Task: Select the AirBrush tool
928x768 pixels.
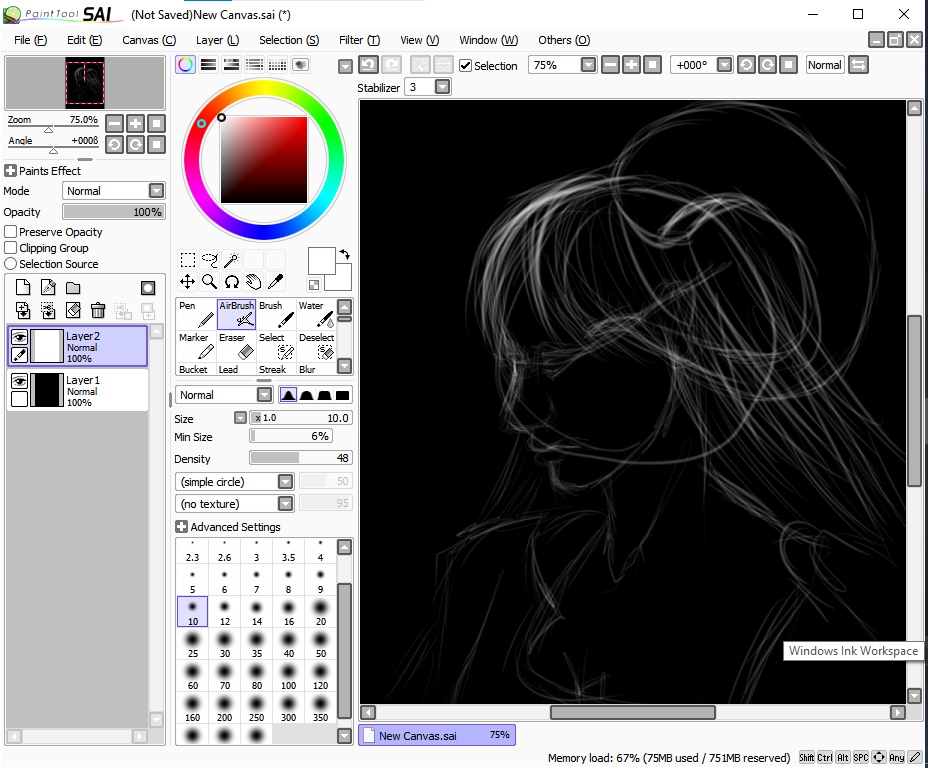Action: 236,314
